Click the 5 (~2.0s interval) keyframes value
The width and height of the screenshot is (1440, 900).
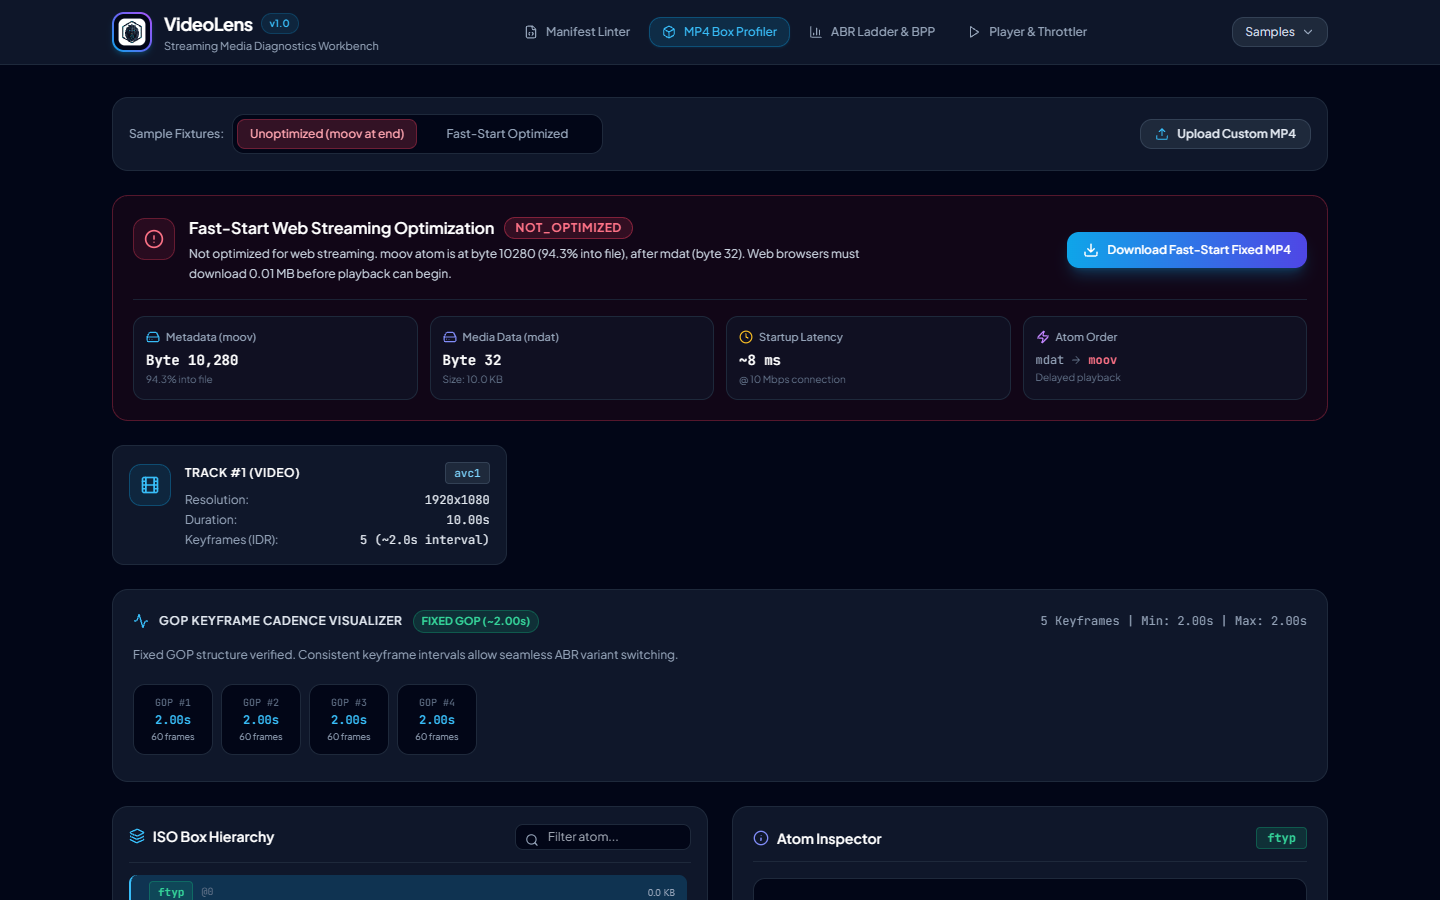coord(425,540)
